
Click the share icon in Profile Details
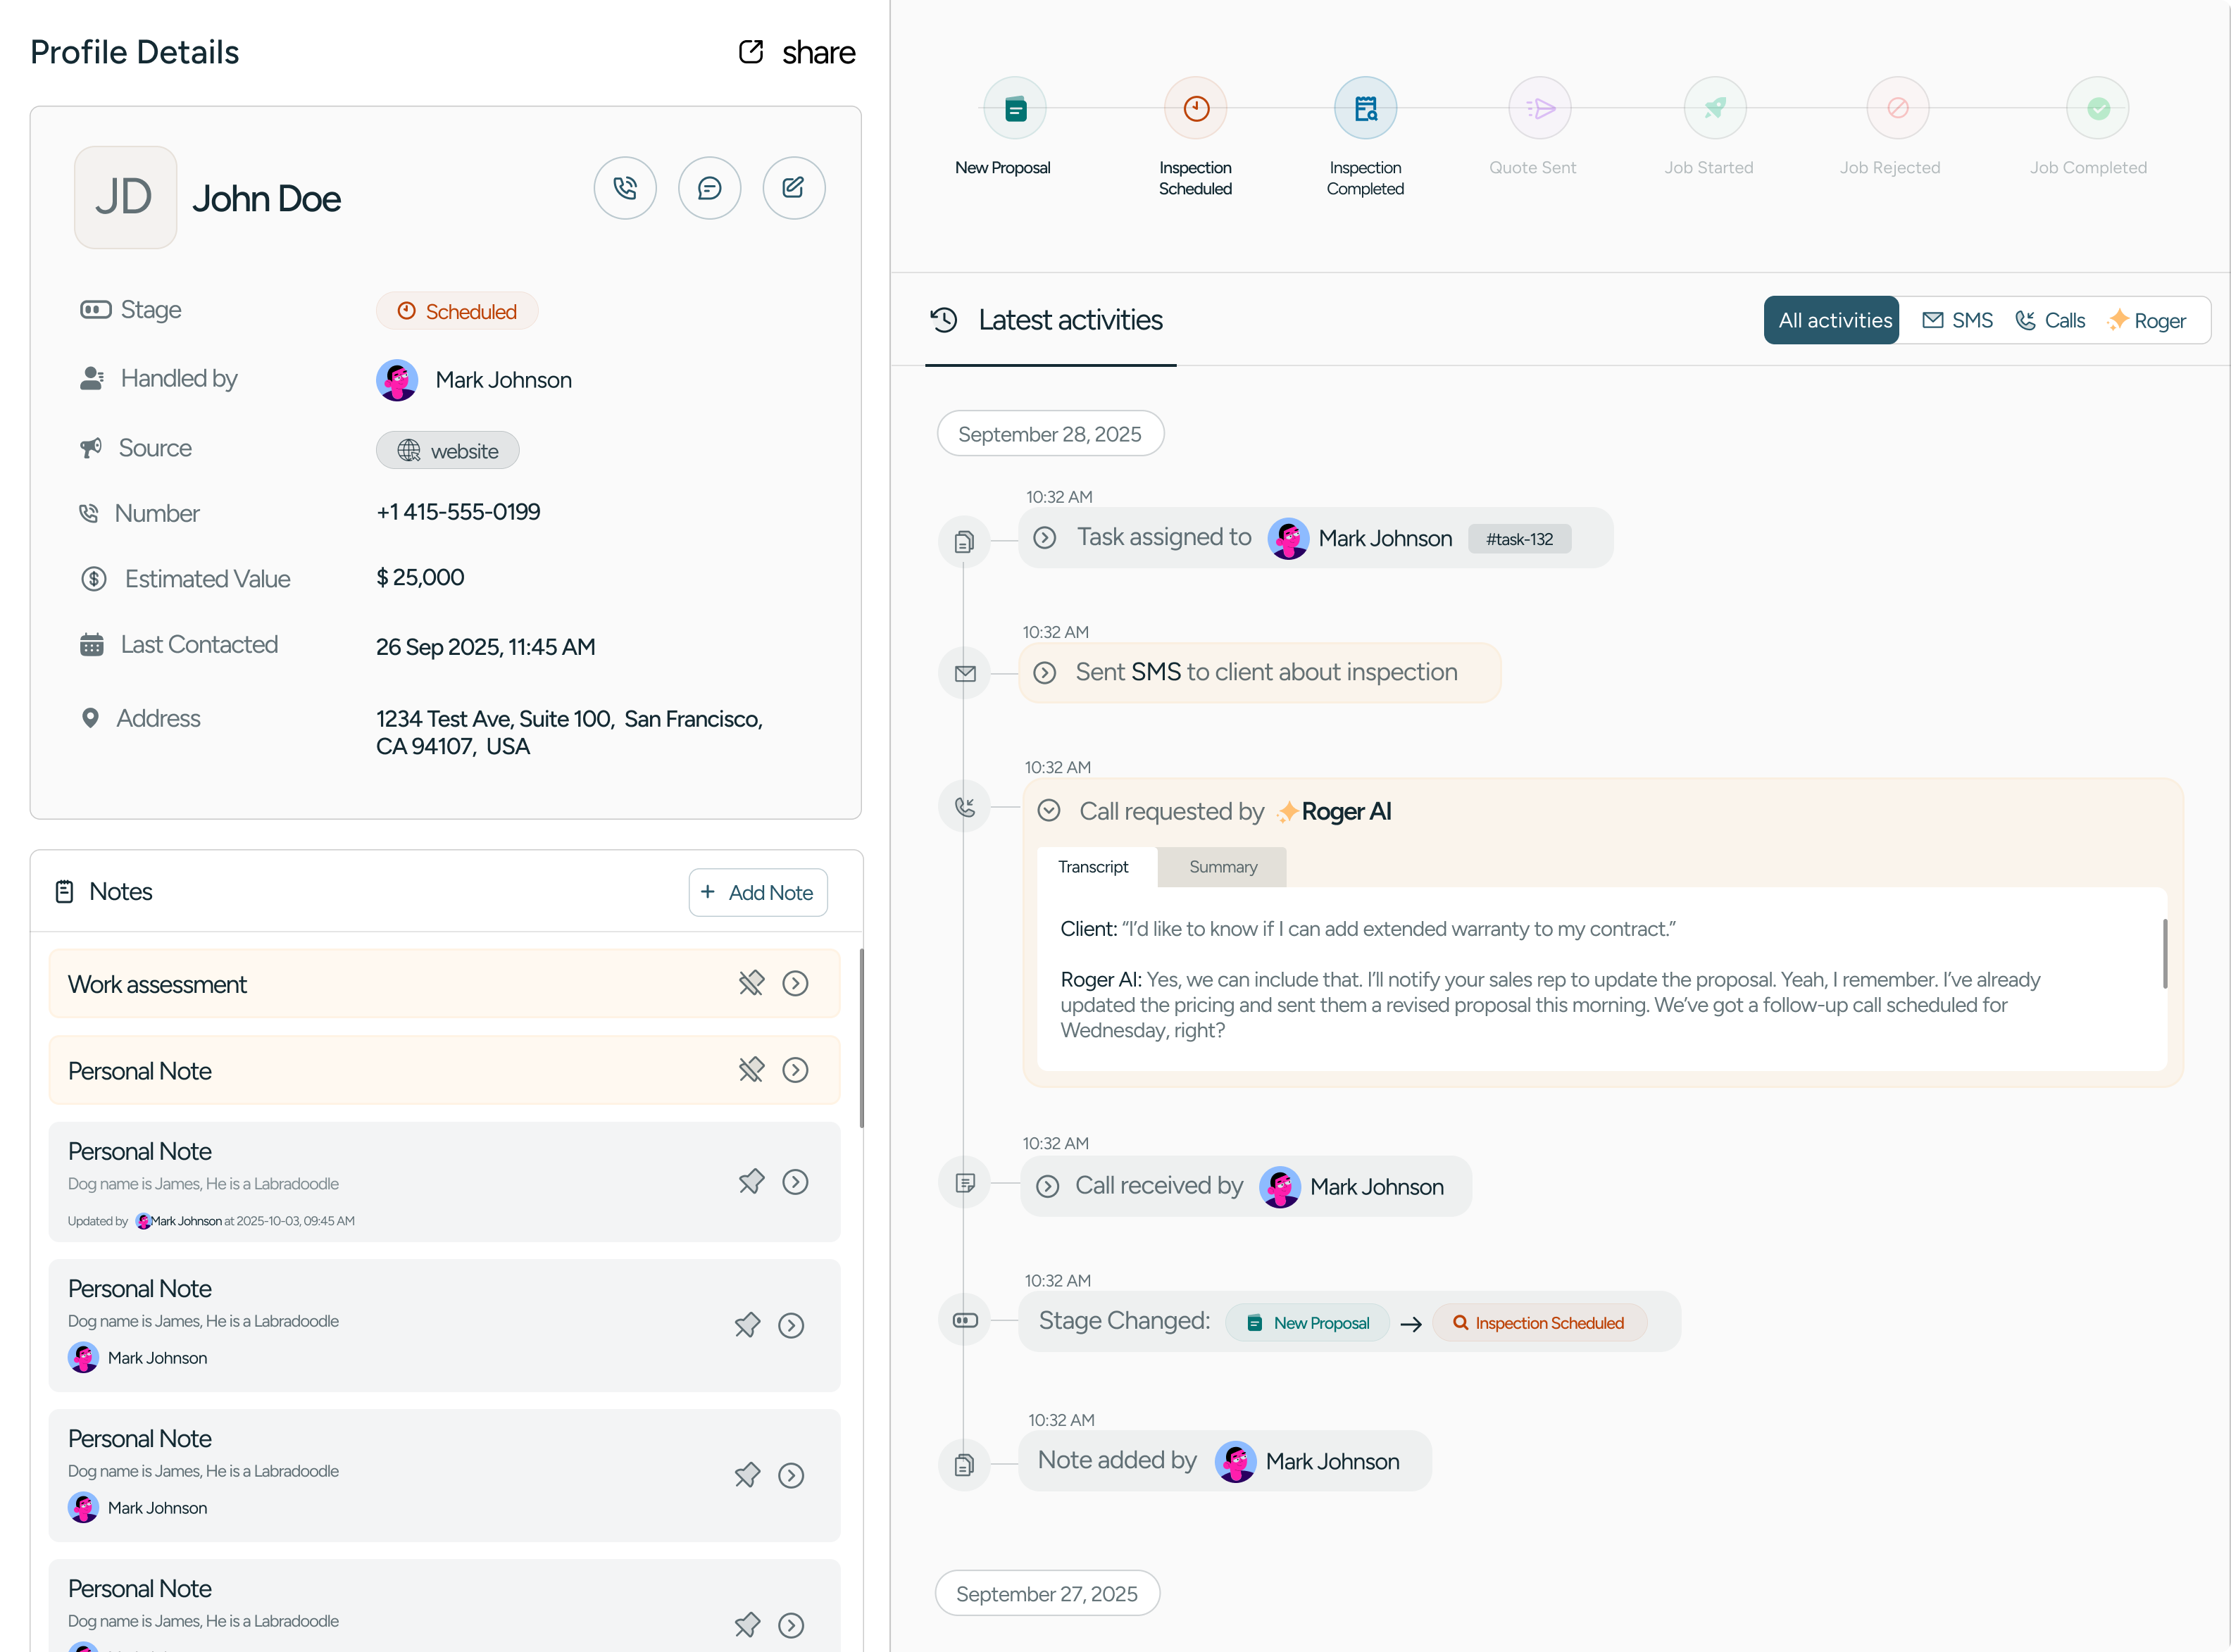tap(751, 52)
